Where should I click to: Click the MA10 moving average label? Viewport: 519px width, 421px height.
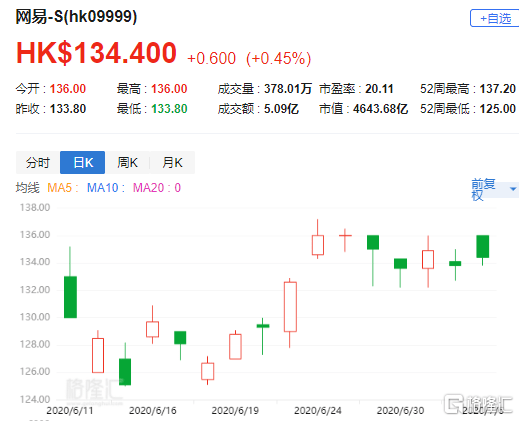[106, 188]
